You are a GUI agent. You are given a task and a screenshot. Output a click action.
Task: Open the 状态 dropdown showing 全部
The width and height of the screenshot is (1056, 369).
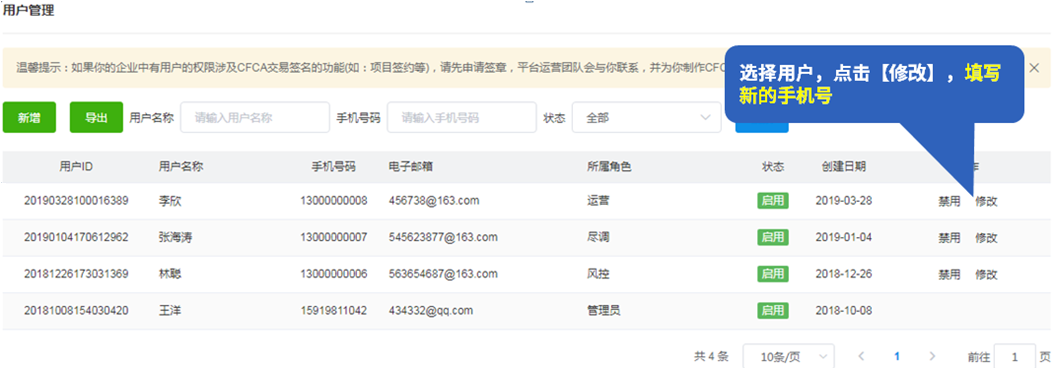[647, 118]
